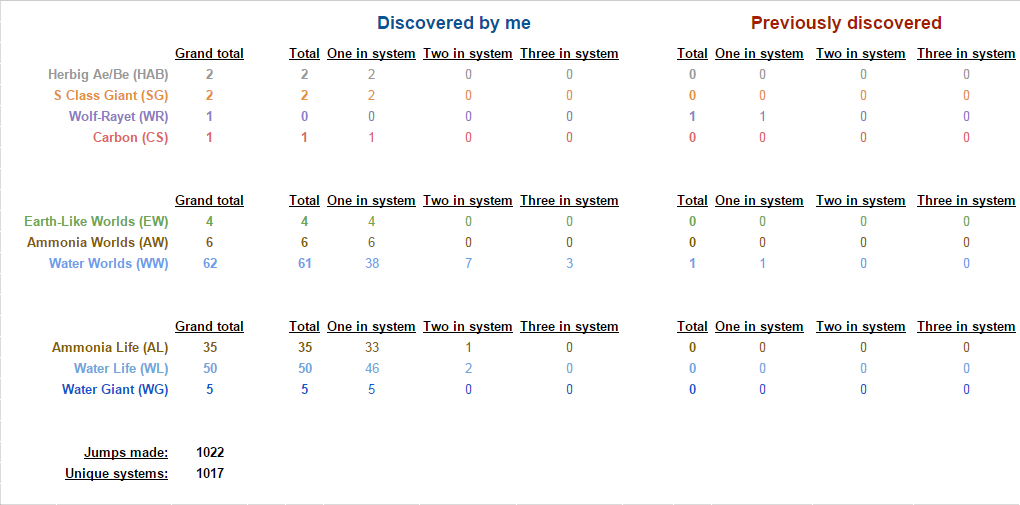Screen dimensions: 1020x505
Task: Select the Ammonia Worlds (AW) label
Action: [98, 243]
